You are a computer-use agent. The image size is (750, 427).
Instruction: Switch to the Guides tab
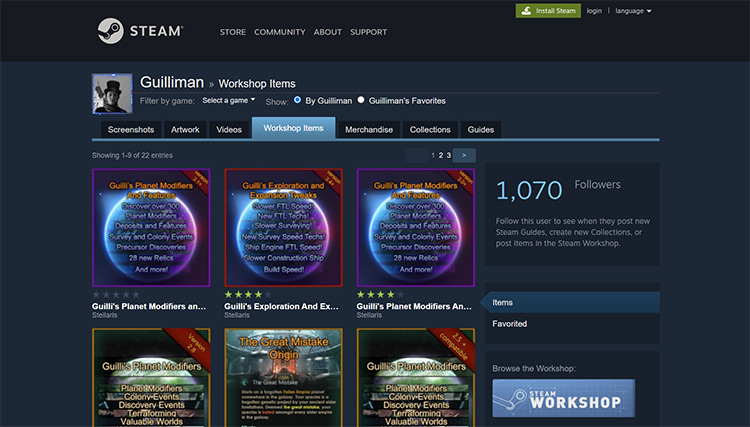tap(481, 130)
